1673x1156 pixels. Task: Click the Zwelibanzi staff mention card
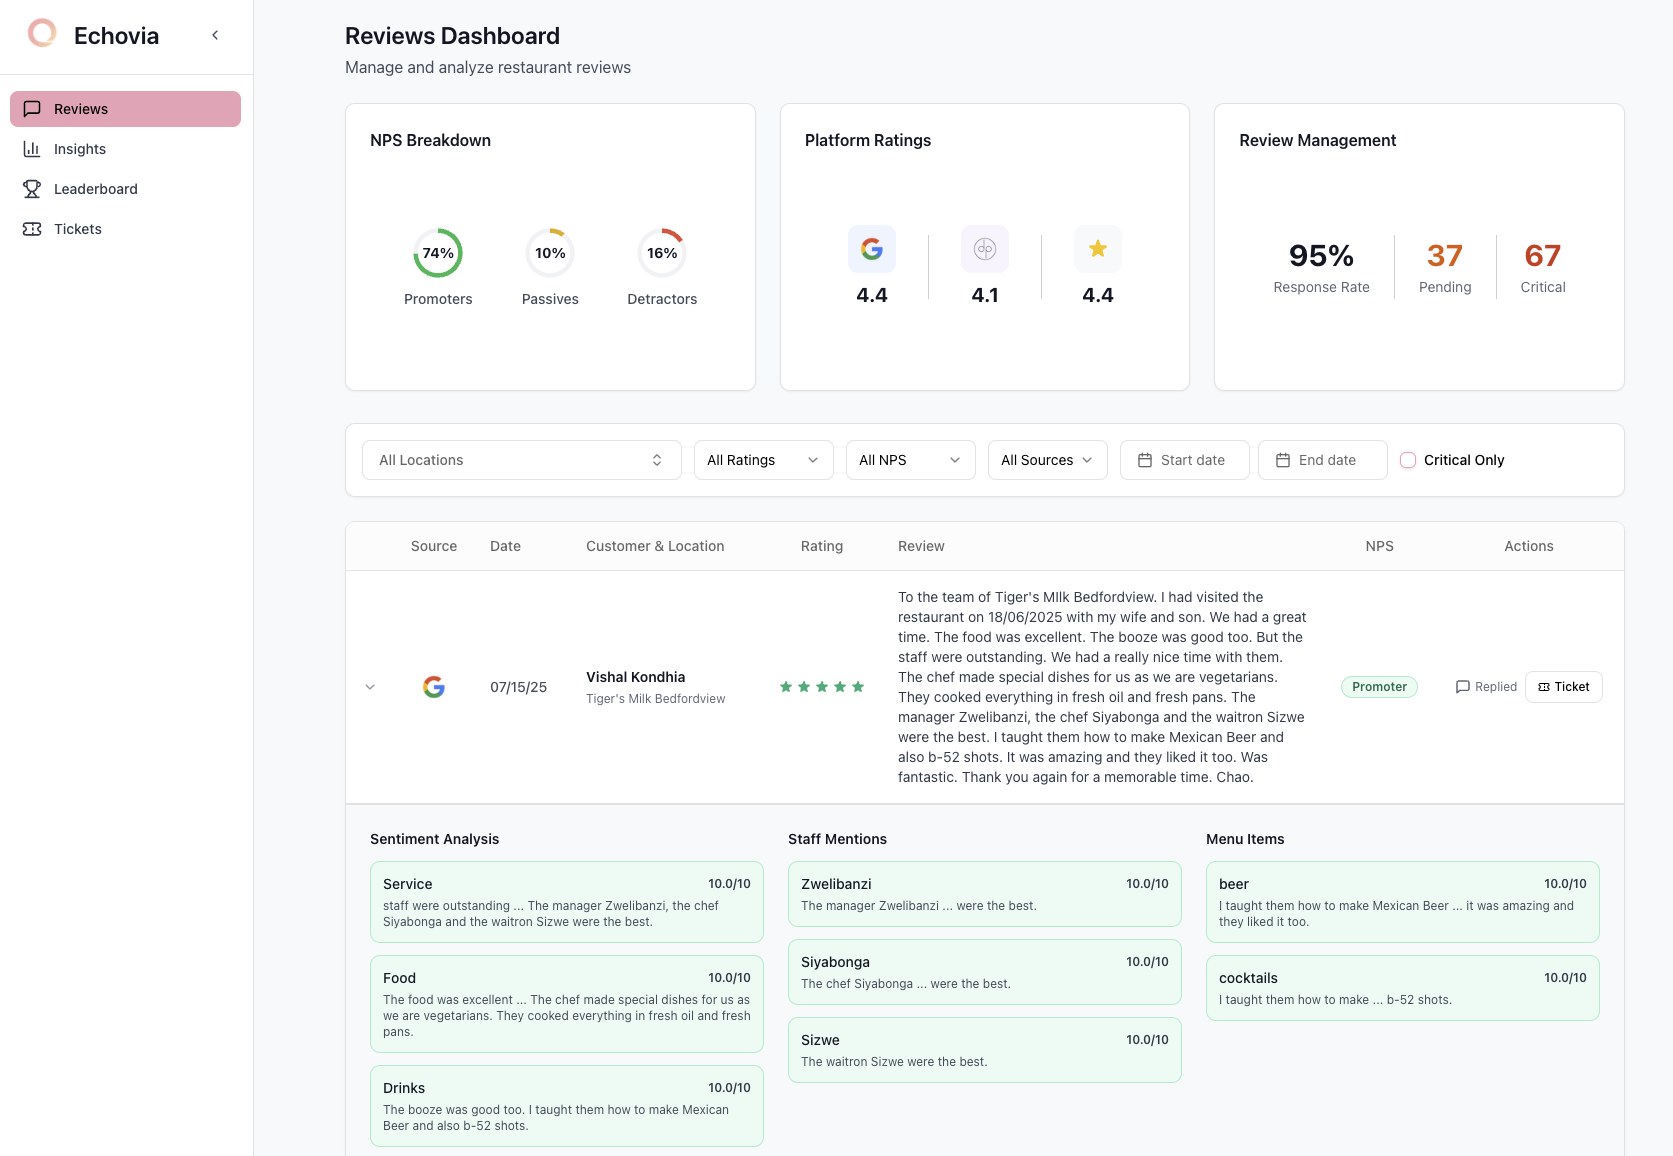pyautogui.click(x=985, y=894)
